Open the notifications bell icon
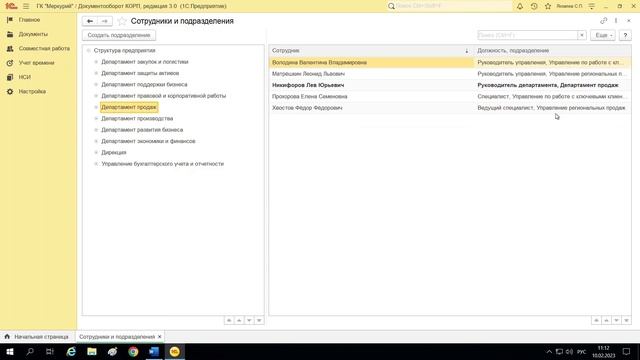Image resolution: width=640 pixels, height=360 pixels. pyautogui.click(x=520, y=6)
